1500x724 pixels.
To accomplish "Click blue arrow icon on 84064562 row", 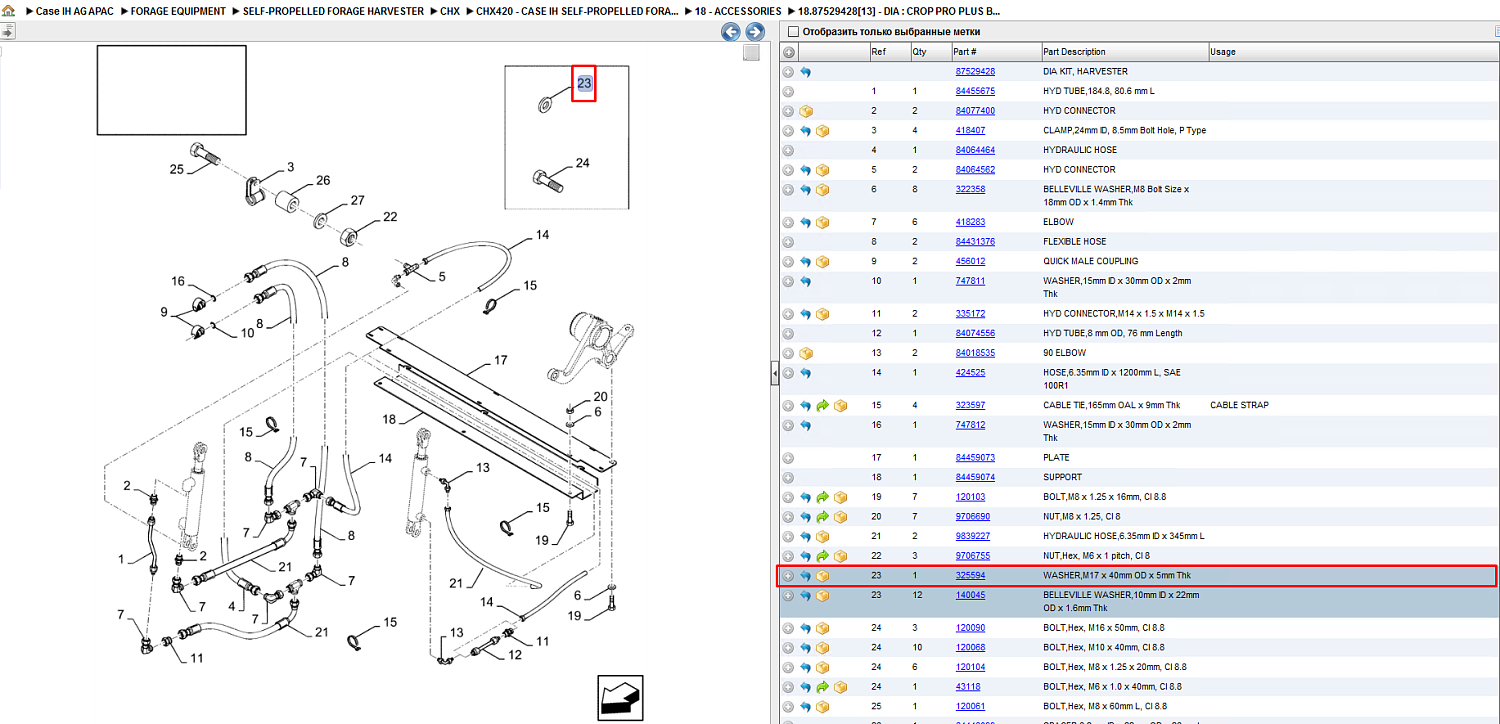I will (x=805, y=170).
